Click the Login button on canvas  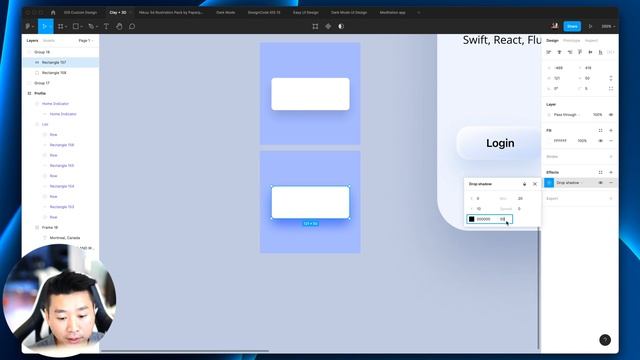pyautogui.click(x=500, y=143)
